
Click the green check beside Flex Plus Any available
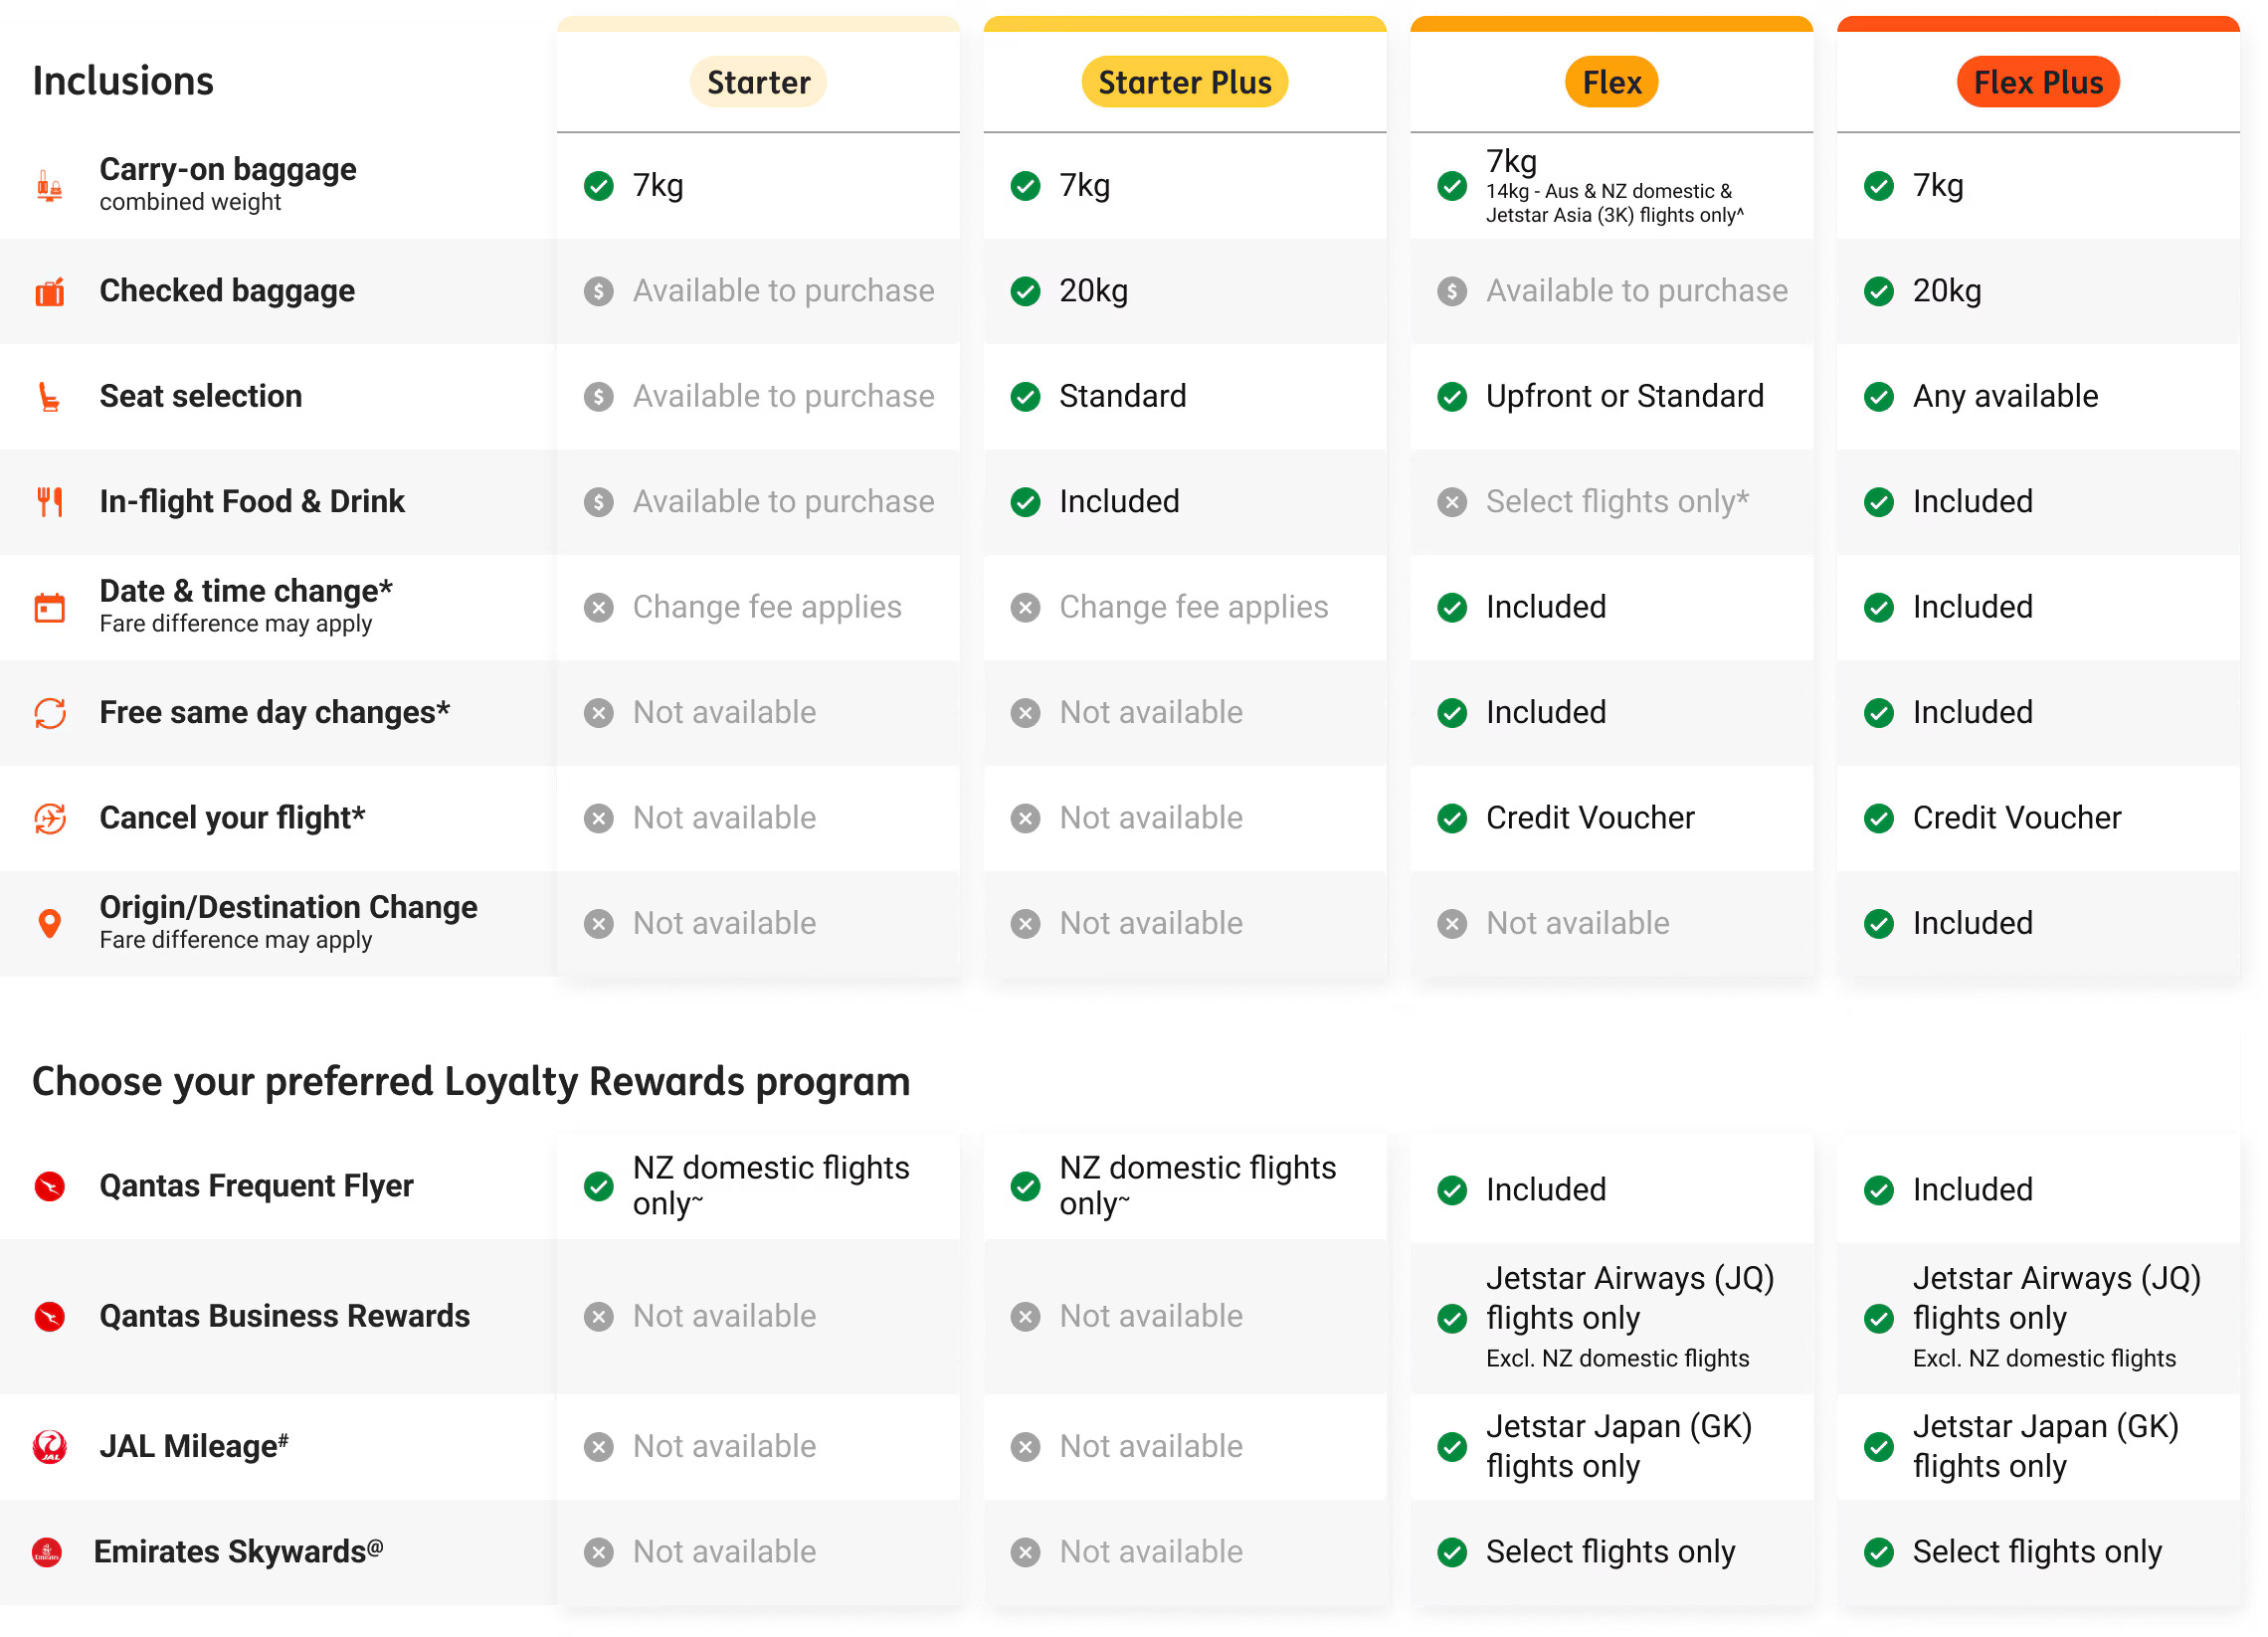(1879, 397)
